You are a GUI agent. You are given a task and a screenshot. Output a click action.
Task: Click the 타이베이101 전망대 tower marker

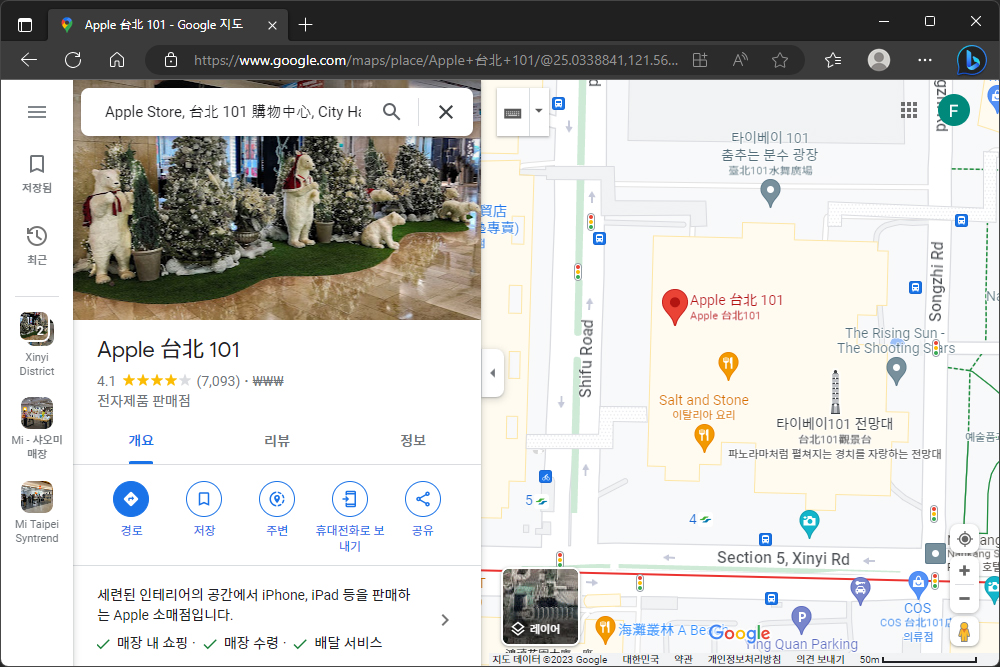click(835, 392)
